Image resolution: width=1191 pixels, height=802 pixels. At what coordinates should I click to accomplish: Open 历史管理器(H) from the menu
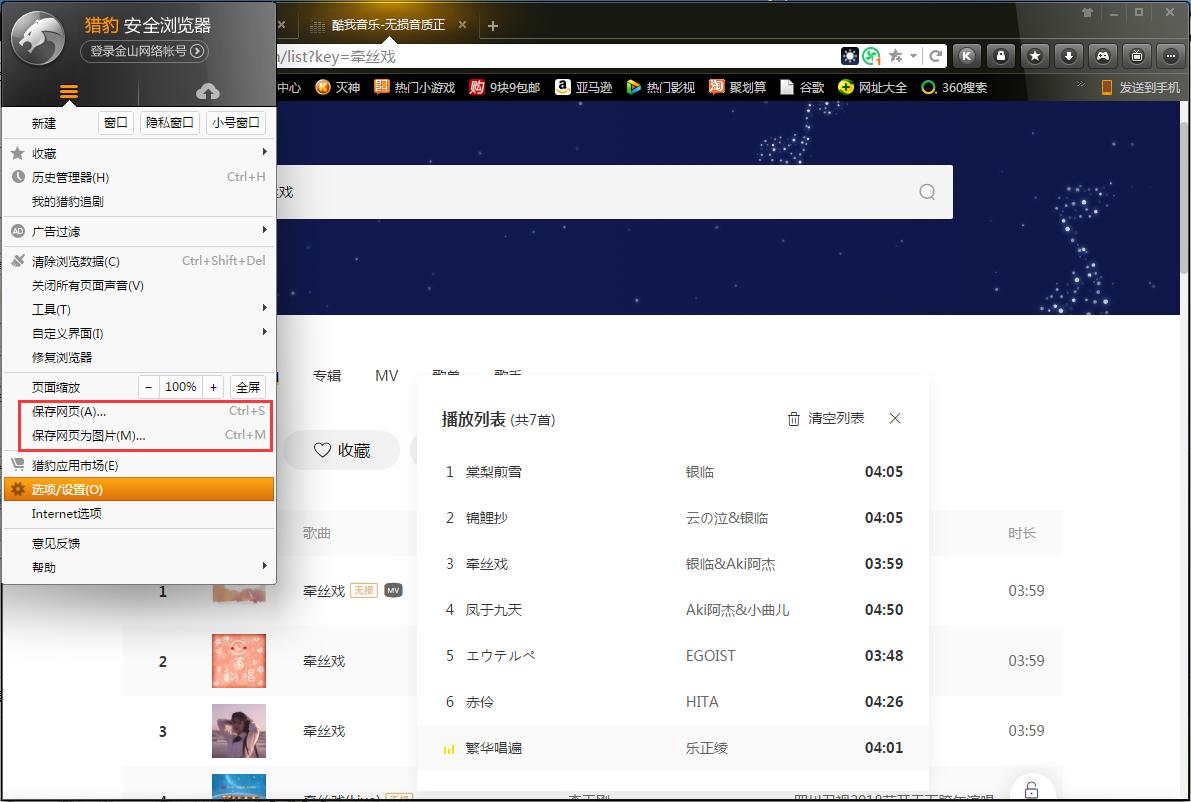70,177
